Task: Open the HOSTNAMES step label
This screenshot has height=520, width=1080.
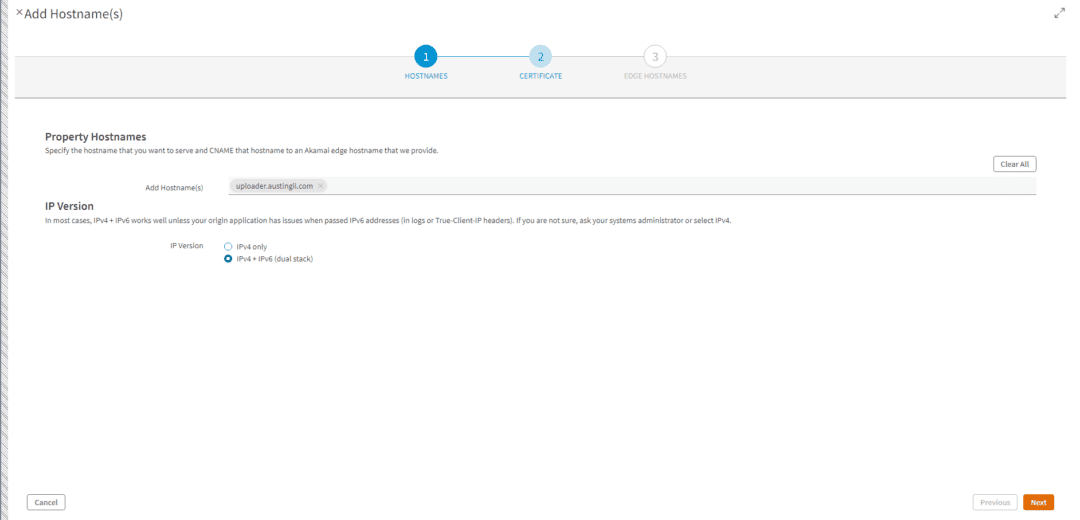Action: click(426, 77)
